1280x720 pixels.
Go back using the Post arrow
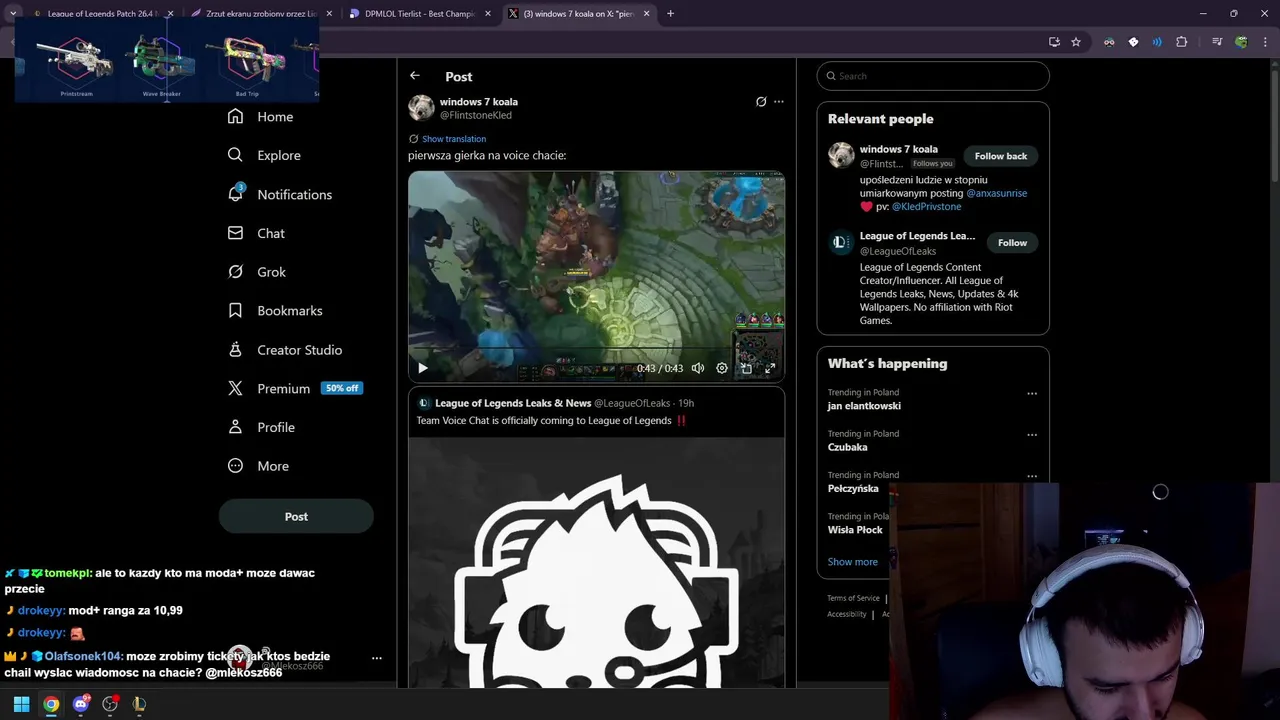415,76
